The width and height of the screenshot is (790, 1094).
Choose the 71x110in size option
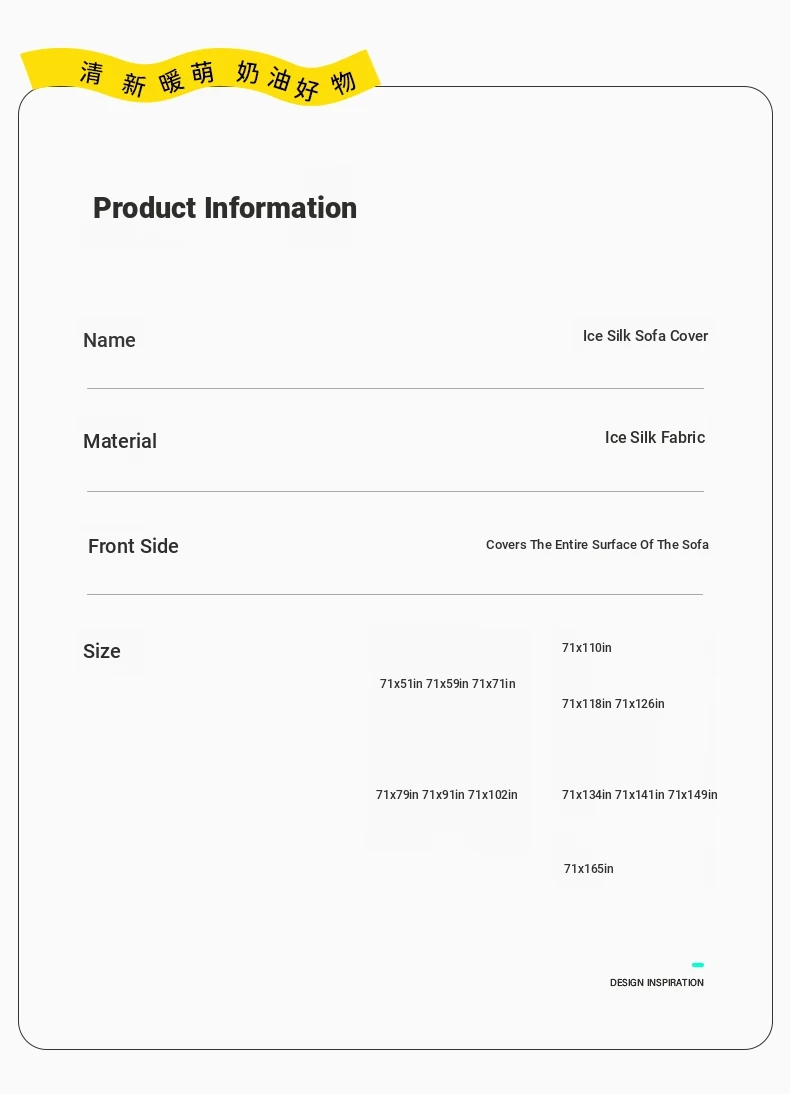pyautogui.click(x=586, y=647)
